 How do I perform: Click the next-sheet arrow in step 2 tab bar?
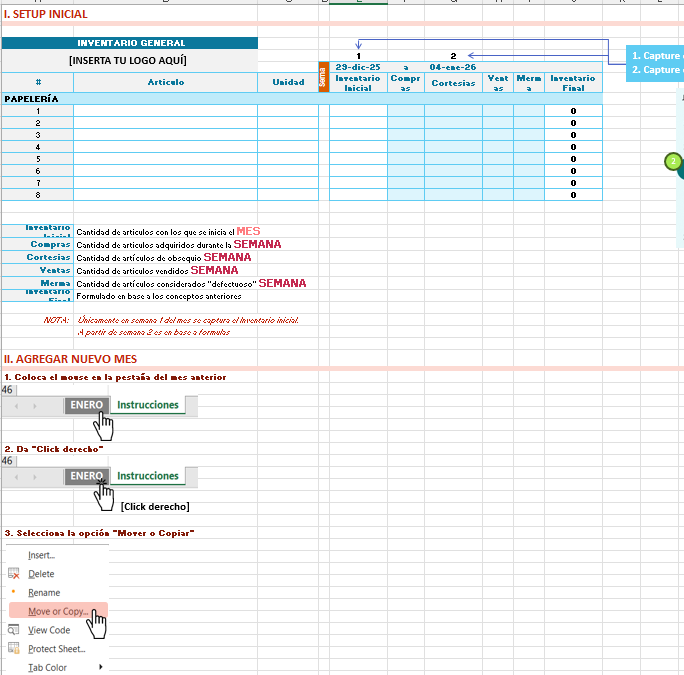click(x=36, y=477)
